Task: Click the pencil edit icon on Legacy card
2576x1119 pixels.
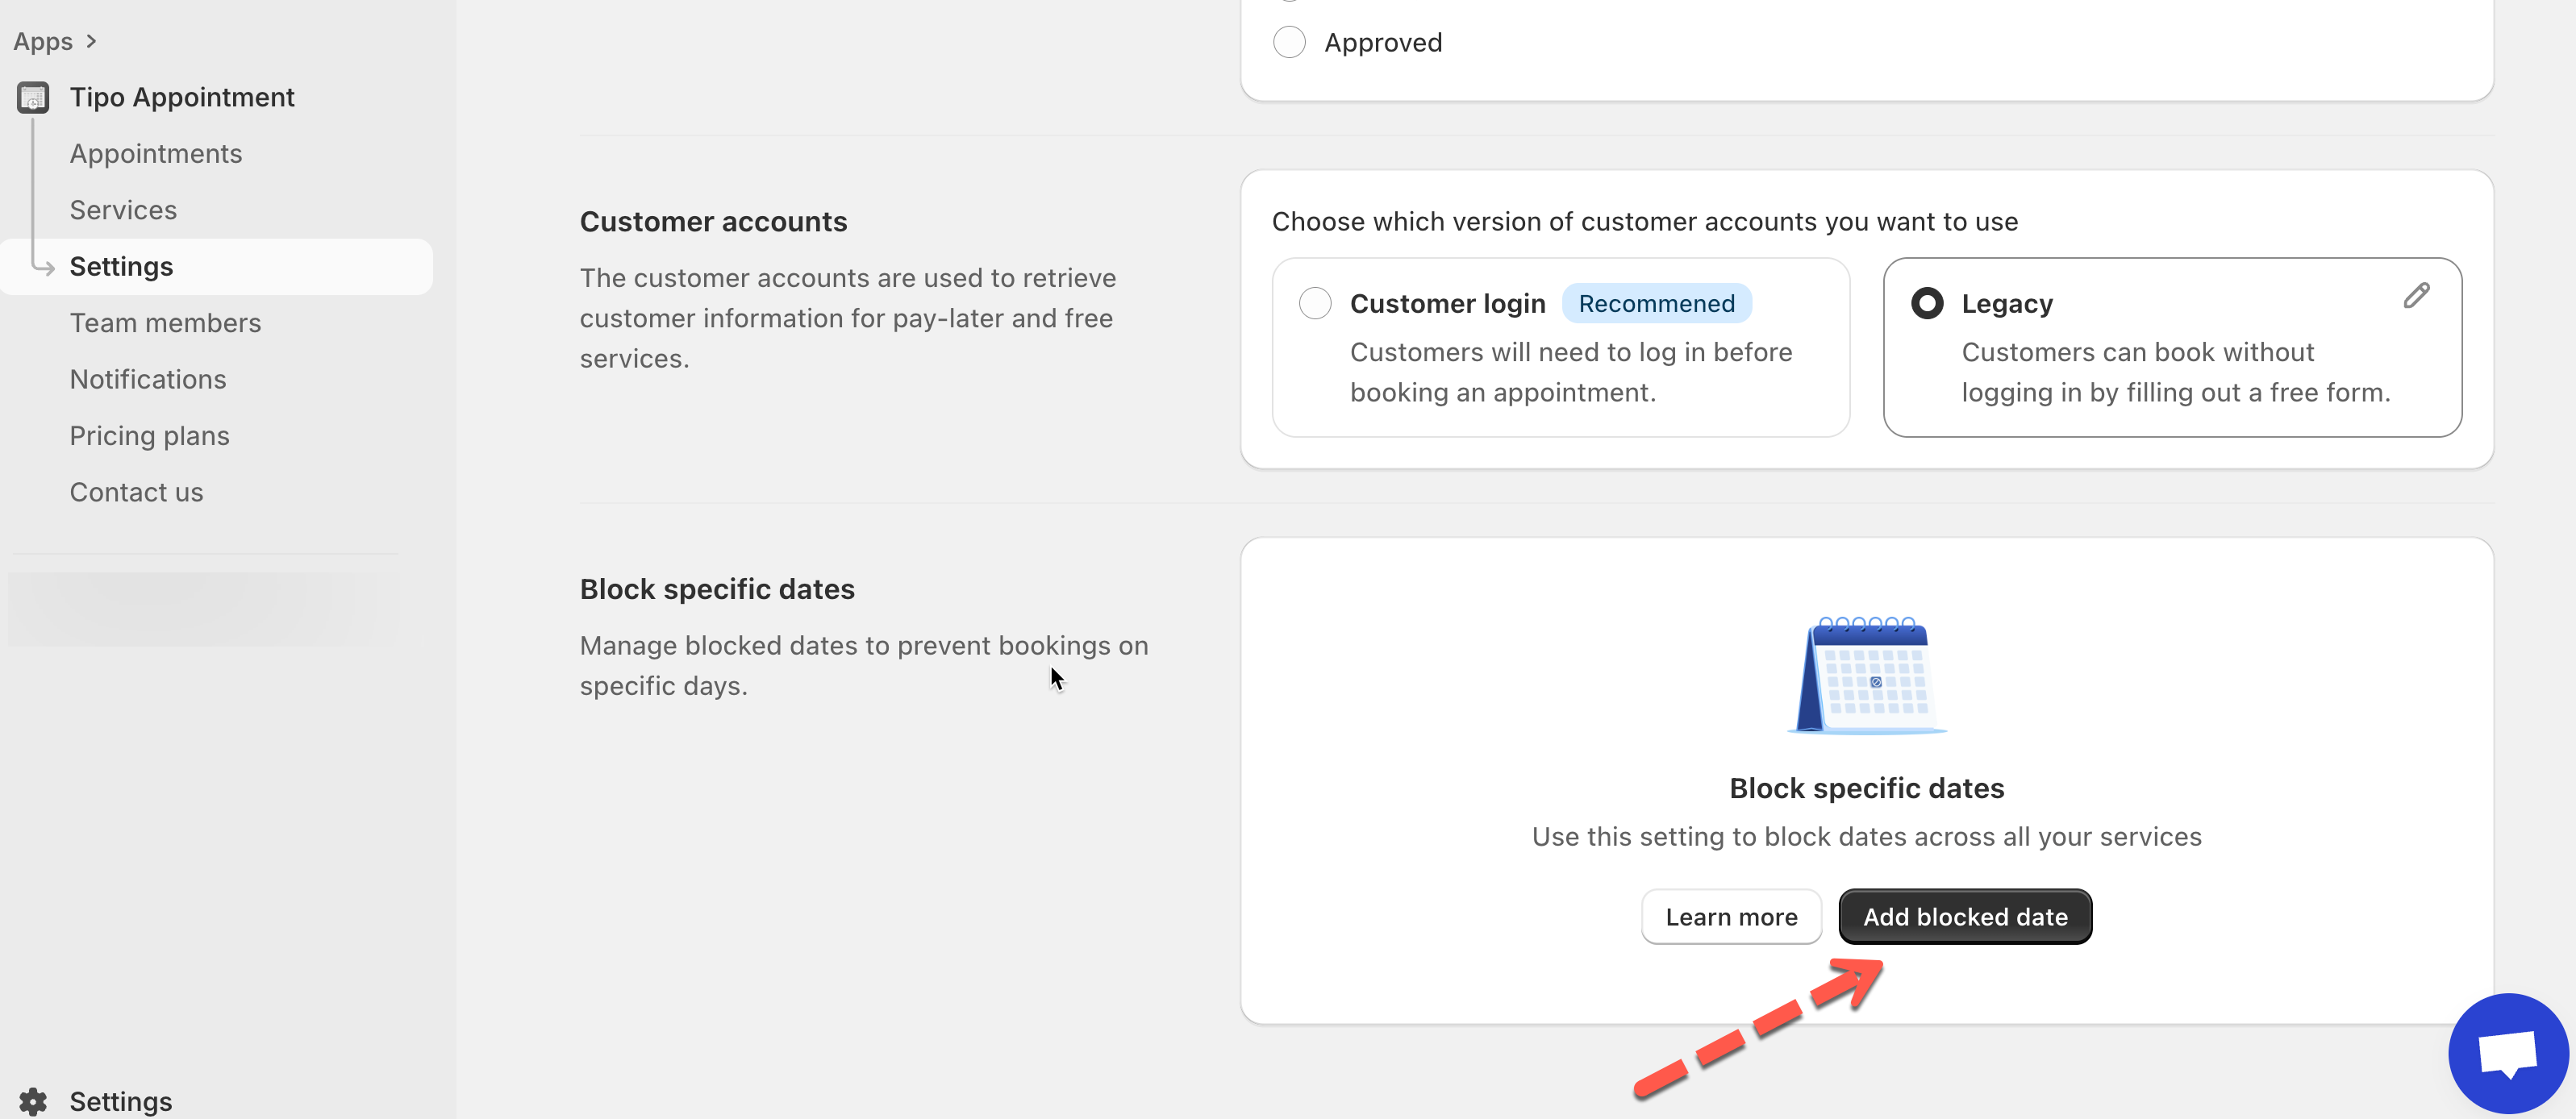Action: point(2416,296)
